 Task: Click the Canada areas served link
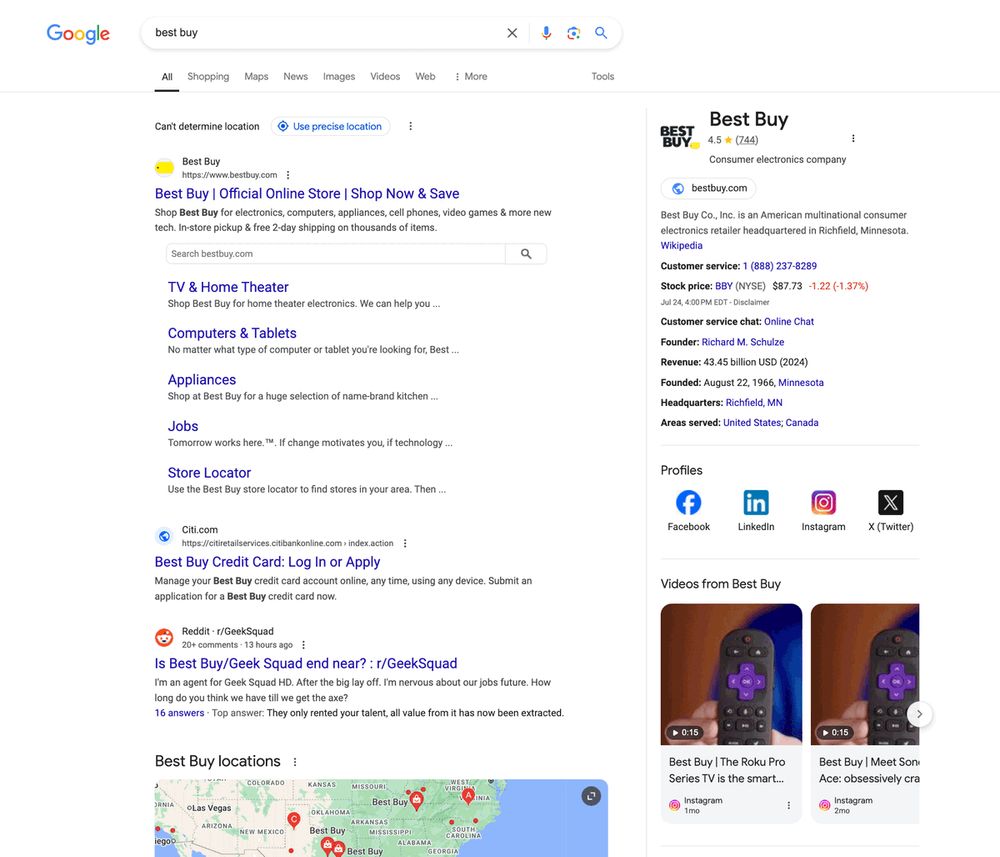point(802,423)
